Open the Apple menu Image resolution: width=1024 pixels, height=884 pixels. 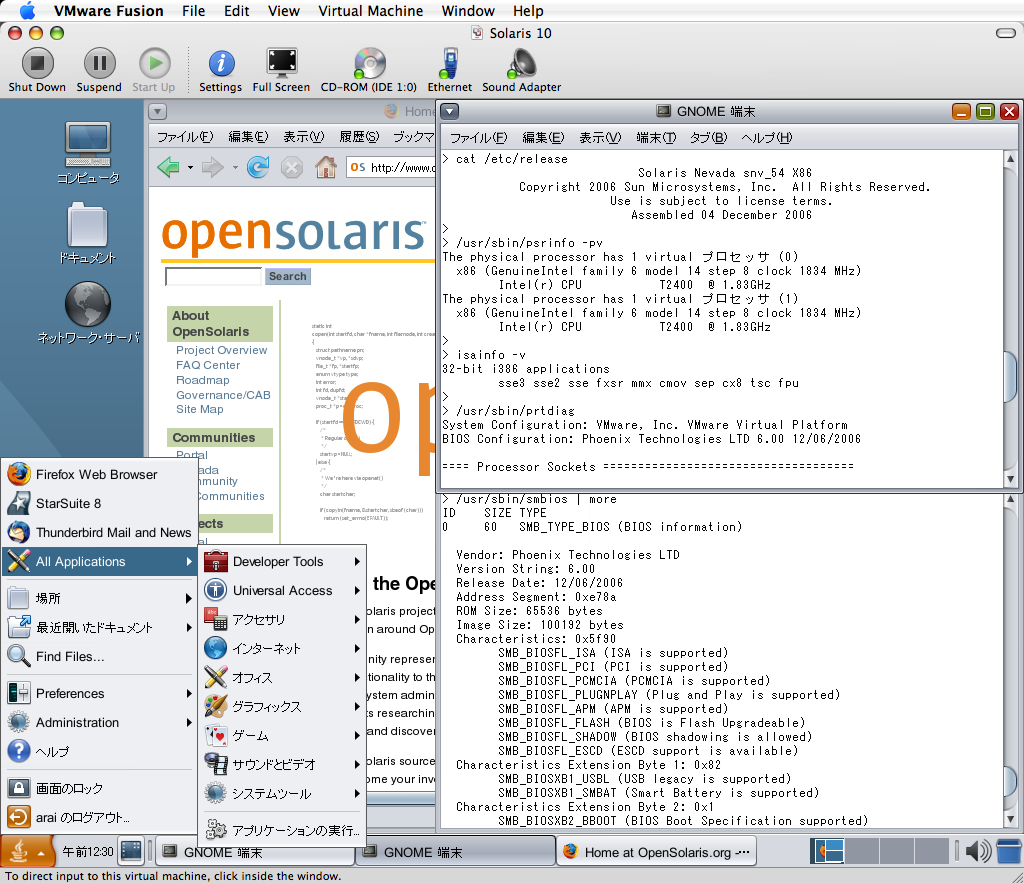coord(27,10)
